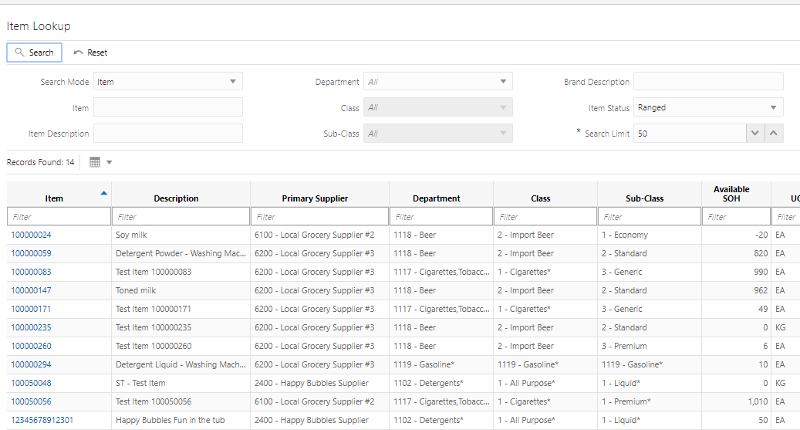Focus the Class column filter box

[545, 217]
